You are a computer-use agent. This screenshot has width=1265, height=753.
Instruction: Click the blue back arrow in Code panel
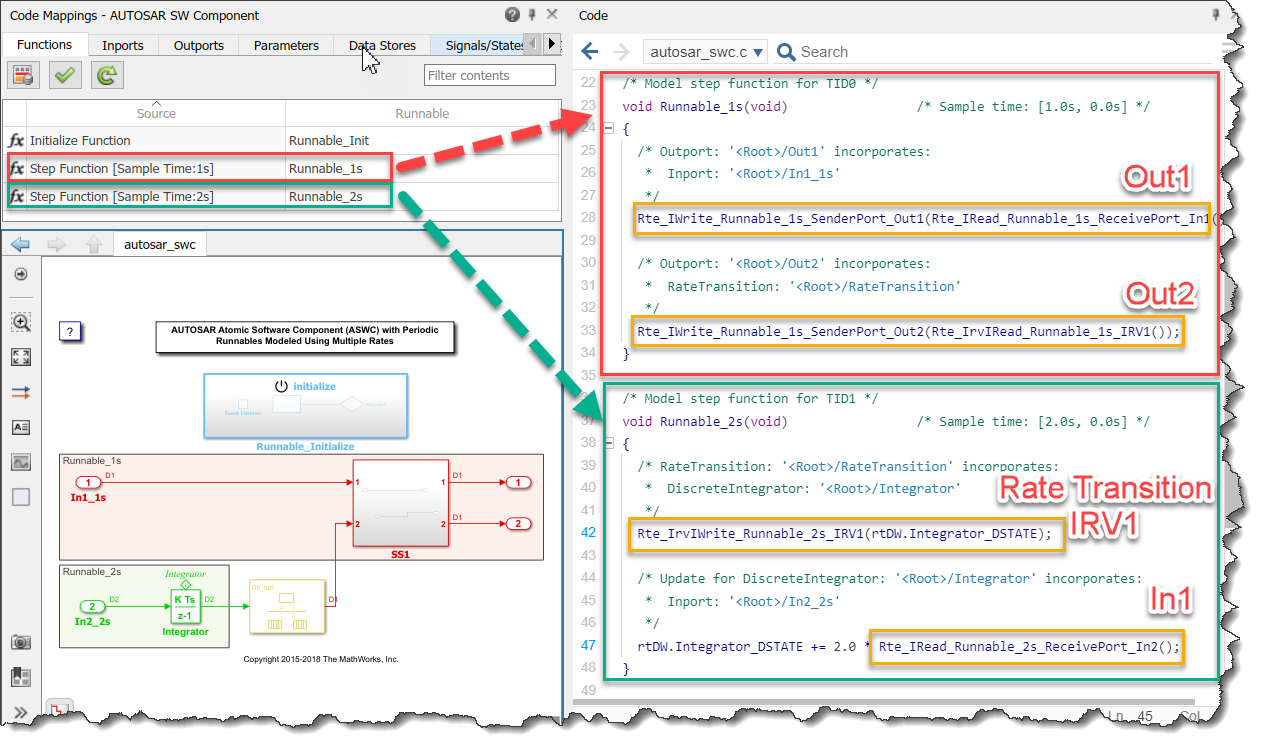coord(590,52)
